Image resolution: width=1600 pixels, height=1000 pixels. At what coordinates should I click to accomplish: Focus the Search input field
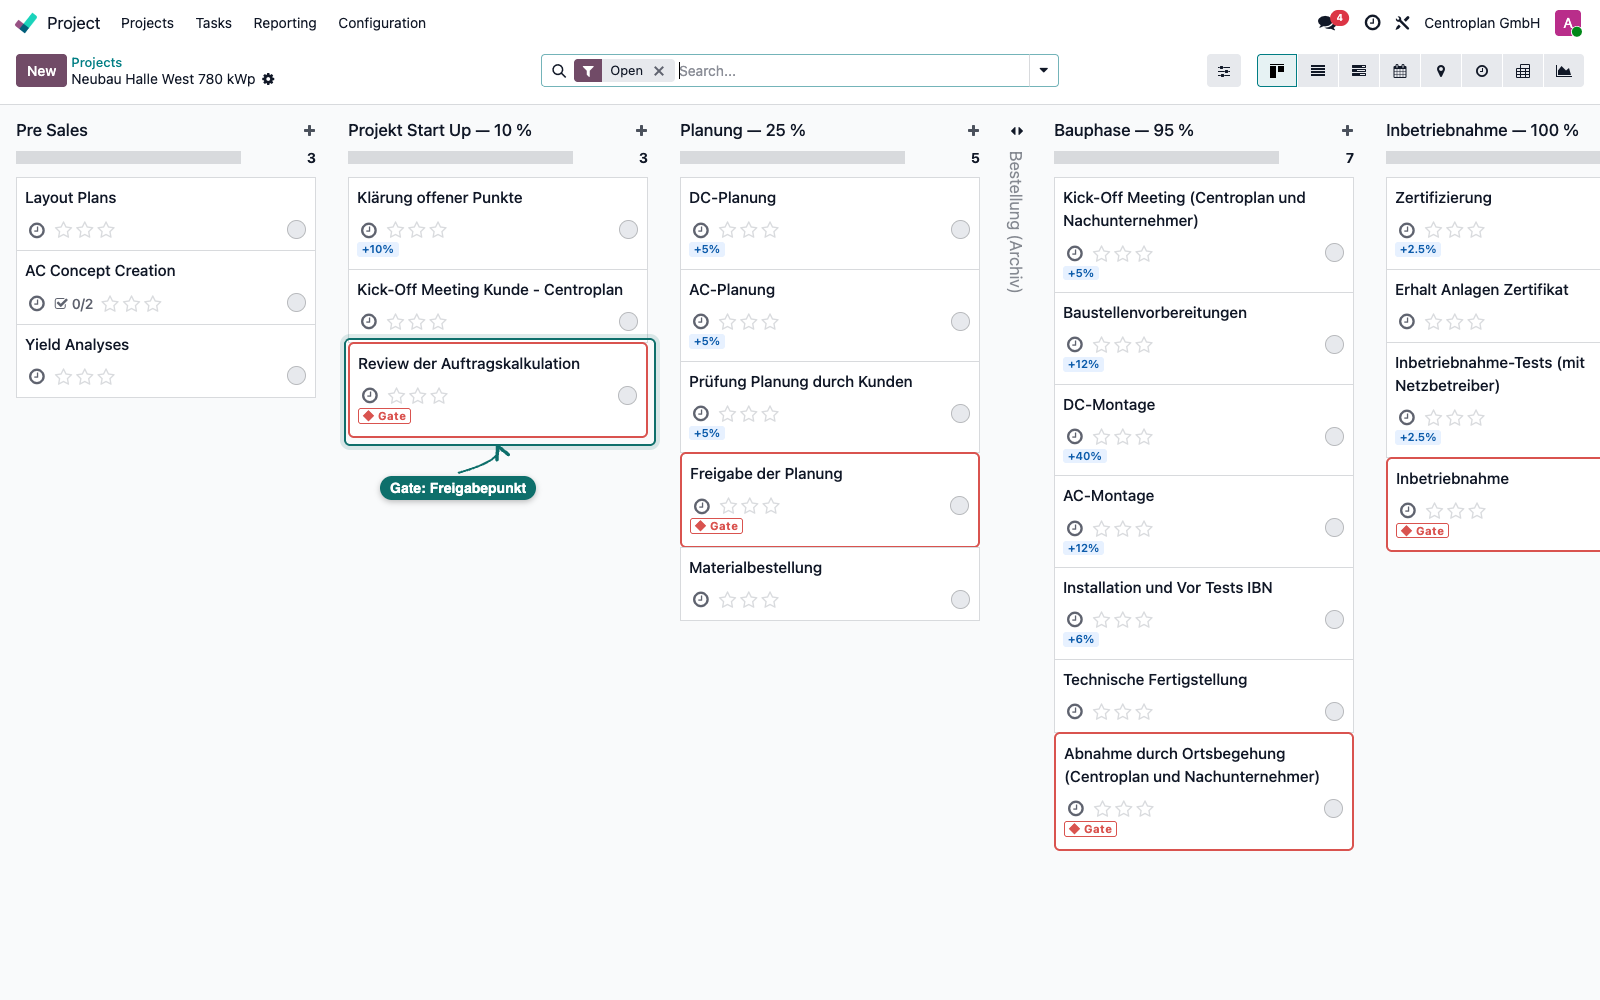click(852, 71)
